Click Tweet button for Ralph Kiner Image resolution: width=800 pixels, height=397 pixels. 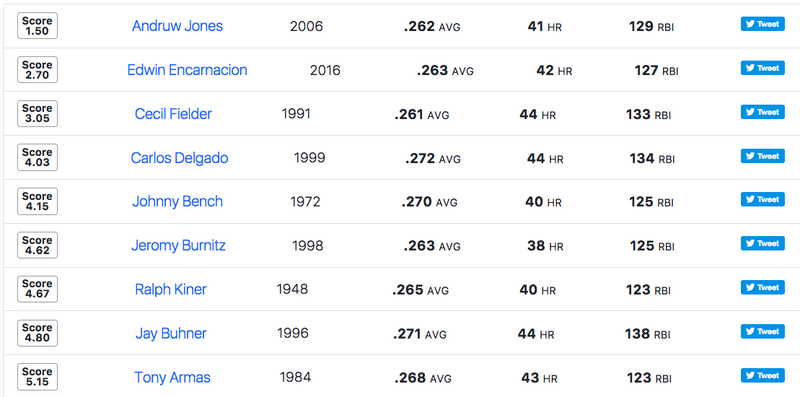pos(762,287)
